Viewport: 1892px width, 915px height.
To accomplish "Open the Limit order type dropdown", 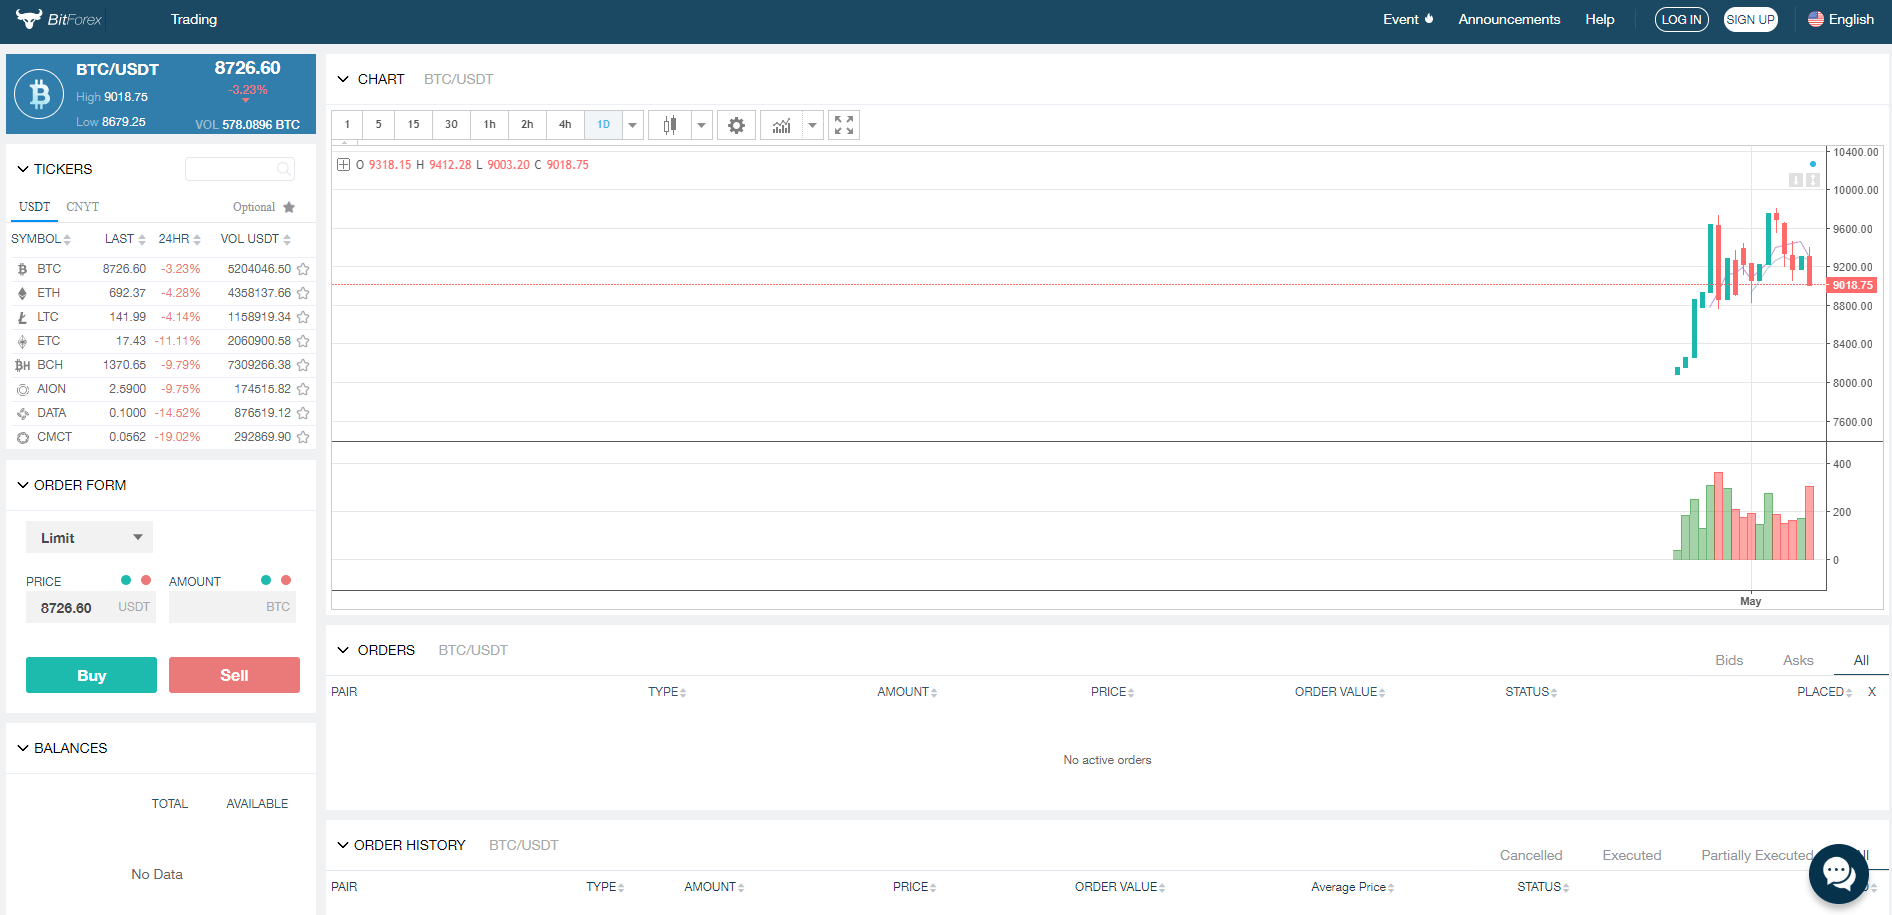I will click(89, 537).
